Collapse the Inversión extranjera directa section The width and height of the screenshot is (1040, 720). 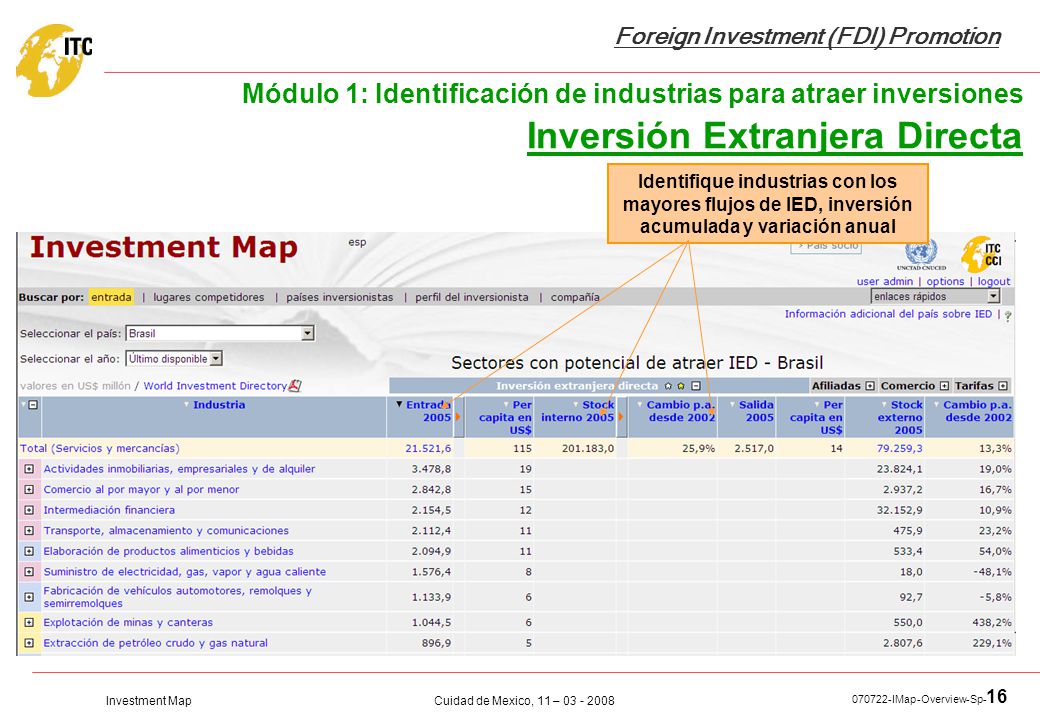pyautogui.click(x=696, y=386)
